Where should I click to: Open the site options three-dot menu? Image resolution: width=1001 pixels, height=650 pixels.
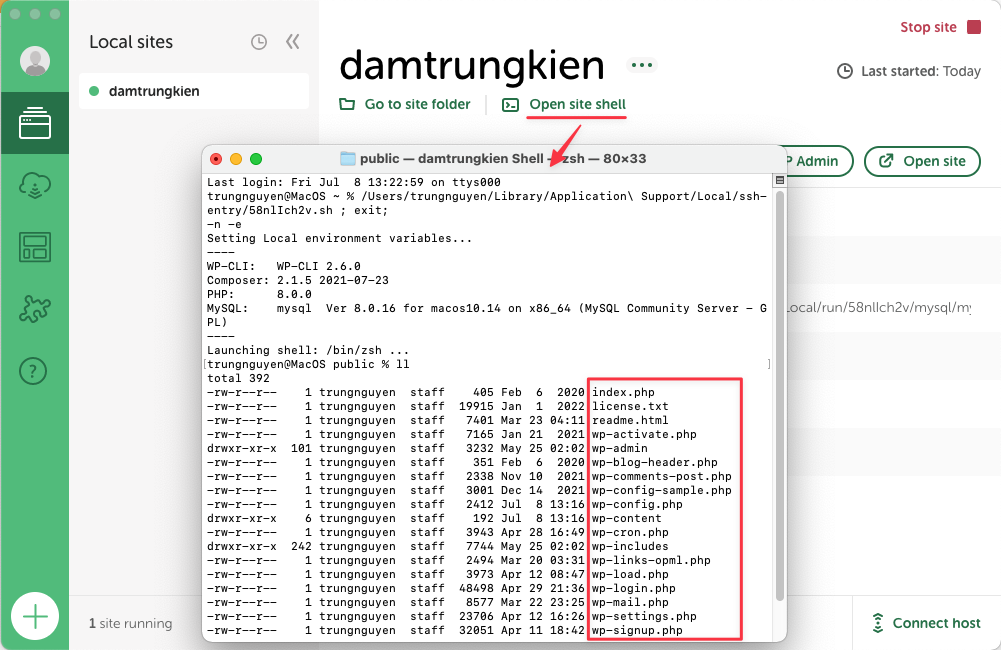[x=642, y=65]
